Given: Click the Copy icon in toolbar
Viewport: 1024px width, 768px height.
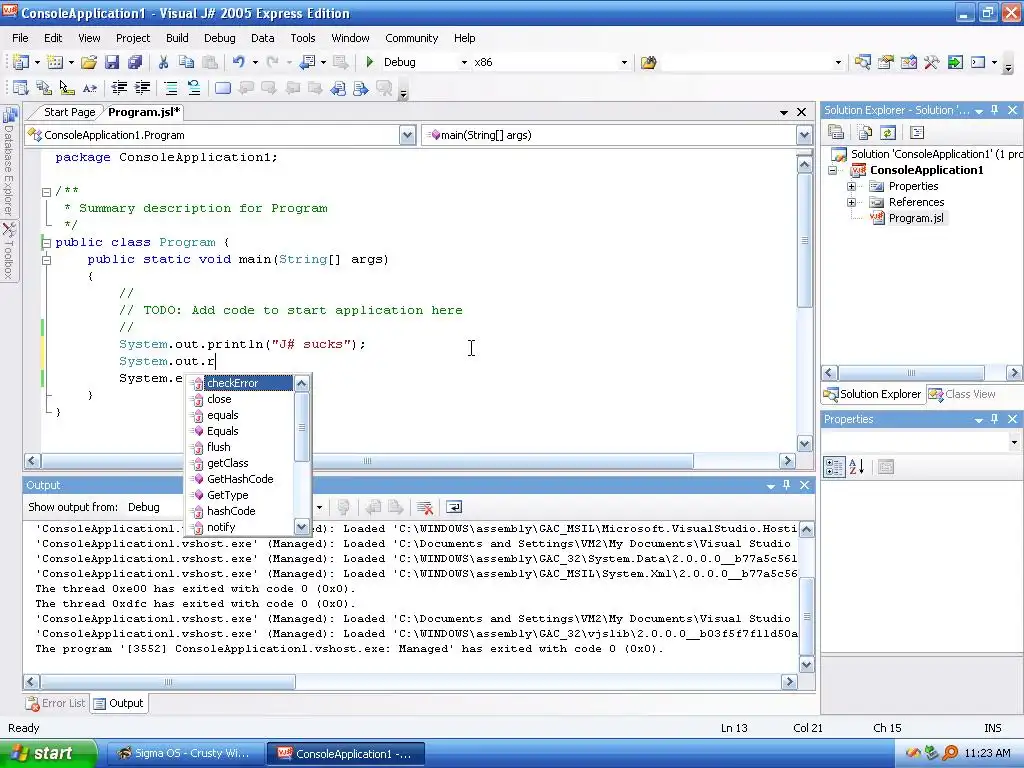Looking at the screenshot, I should [186, 63].
